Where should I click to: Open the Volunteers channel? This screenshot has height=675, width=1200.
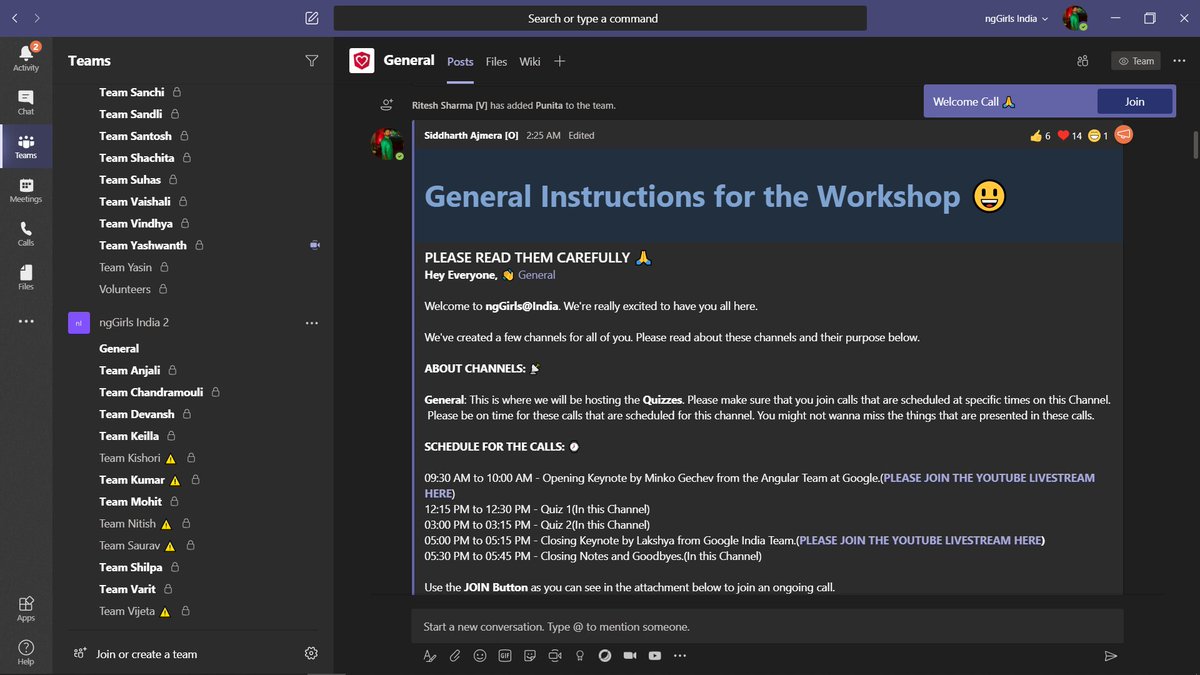(125, 289)
